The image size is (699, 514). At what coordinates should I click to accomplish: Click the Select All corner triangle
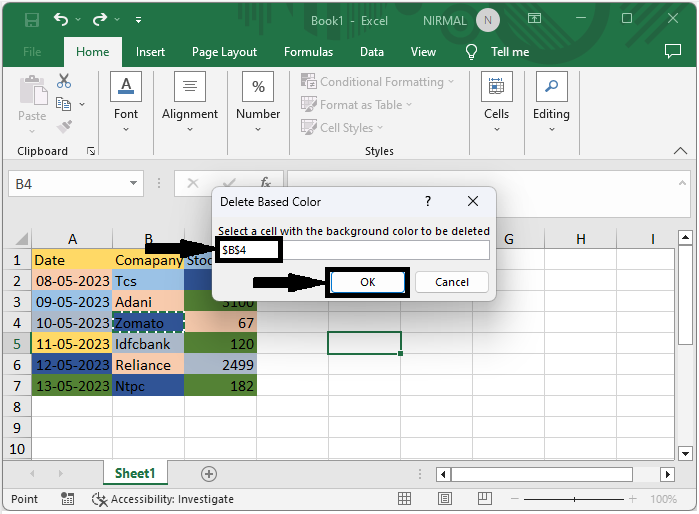(x=21, y=239)
